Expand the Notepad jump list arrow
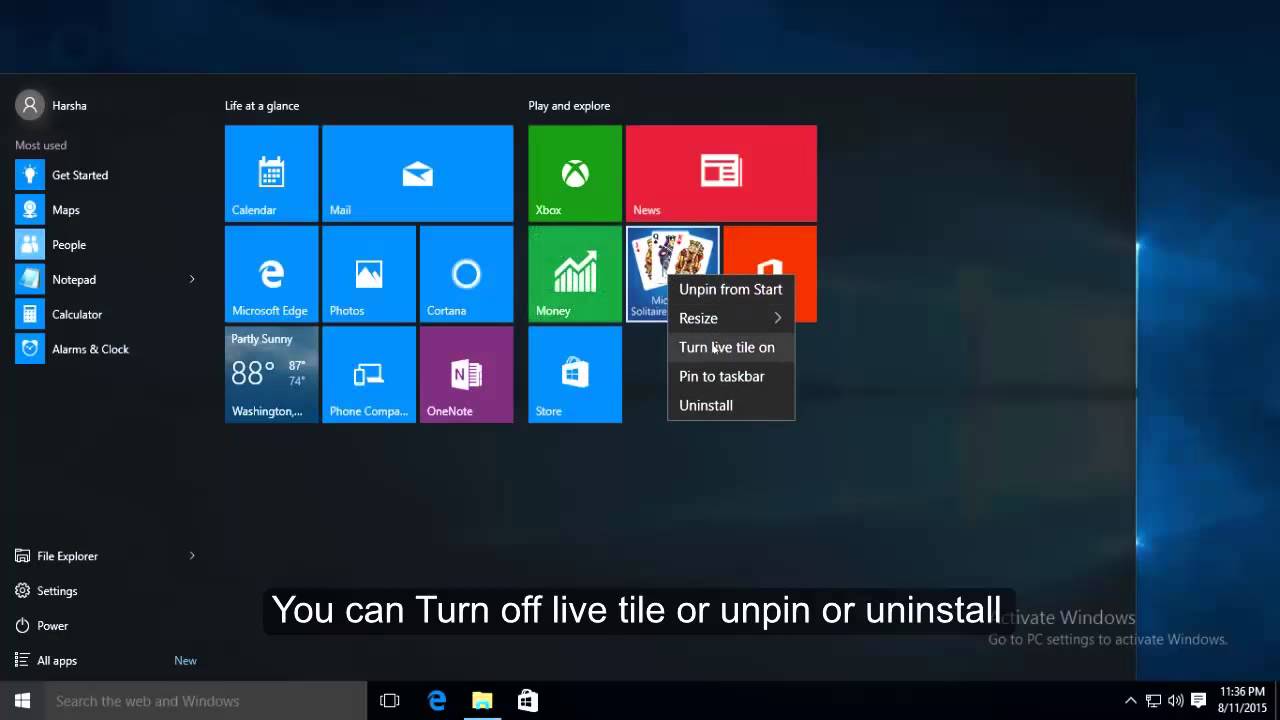Screen dimensions: 1280x720 coord(192,279)
